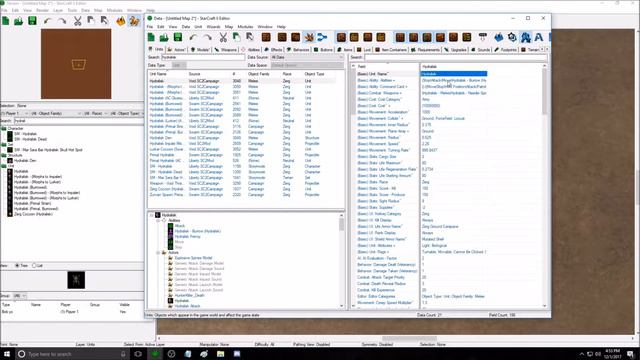This screenshot has height=360, width=640.
Task: Click Paste icon in Data editor toolbar
Action: pos(249,37)
